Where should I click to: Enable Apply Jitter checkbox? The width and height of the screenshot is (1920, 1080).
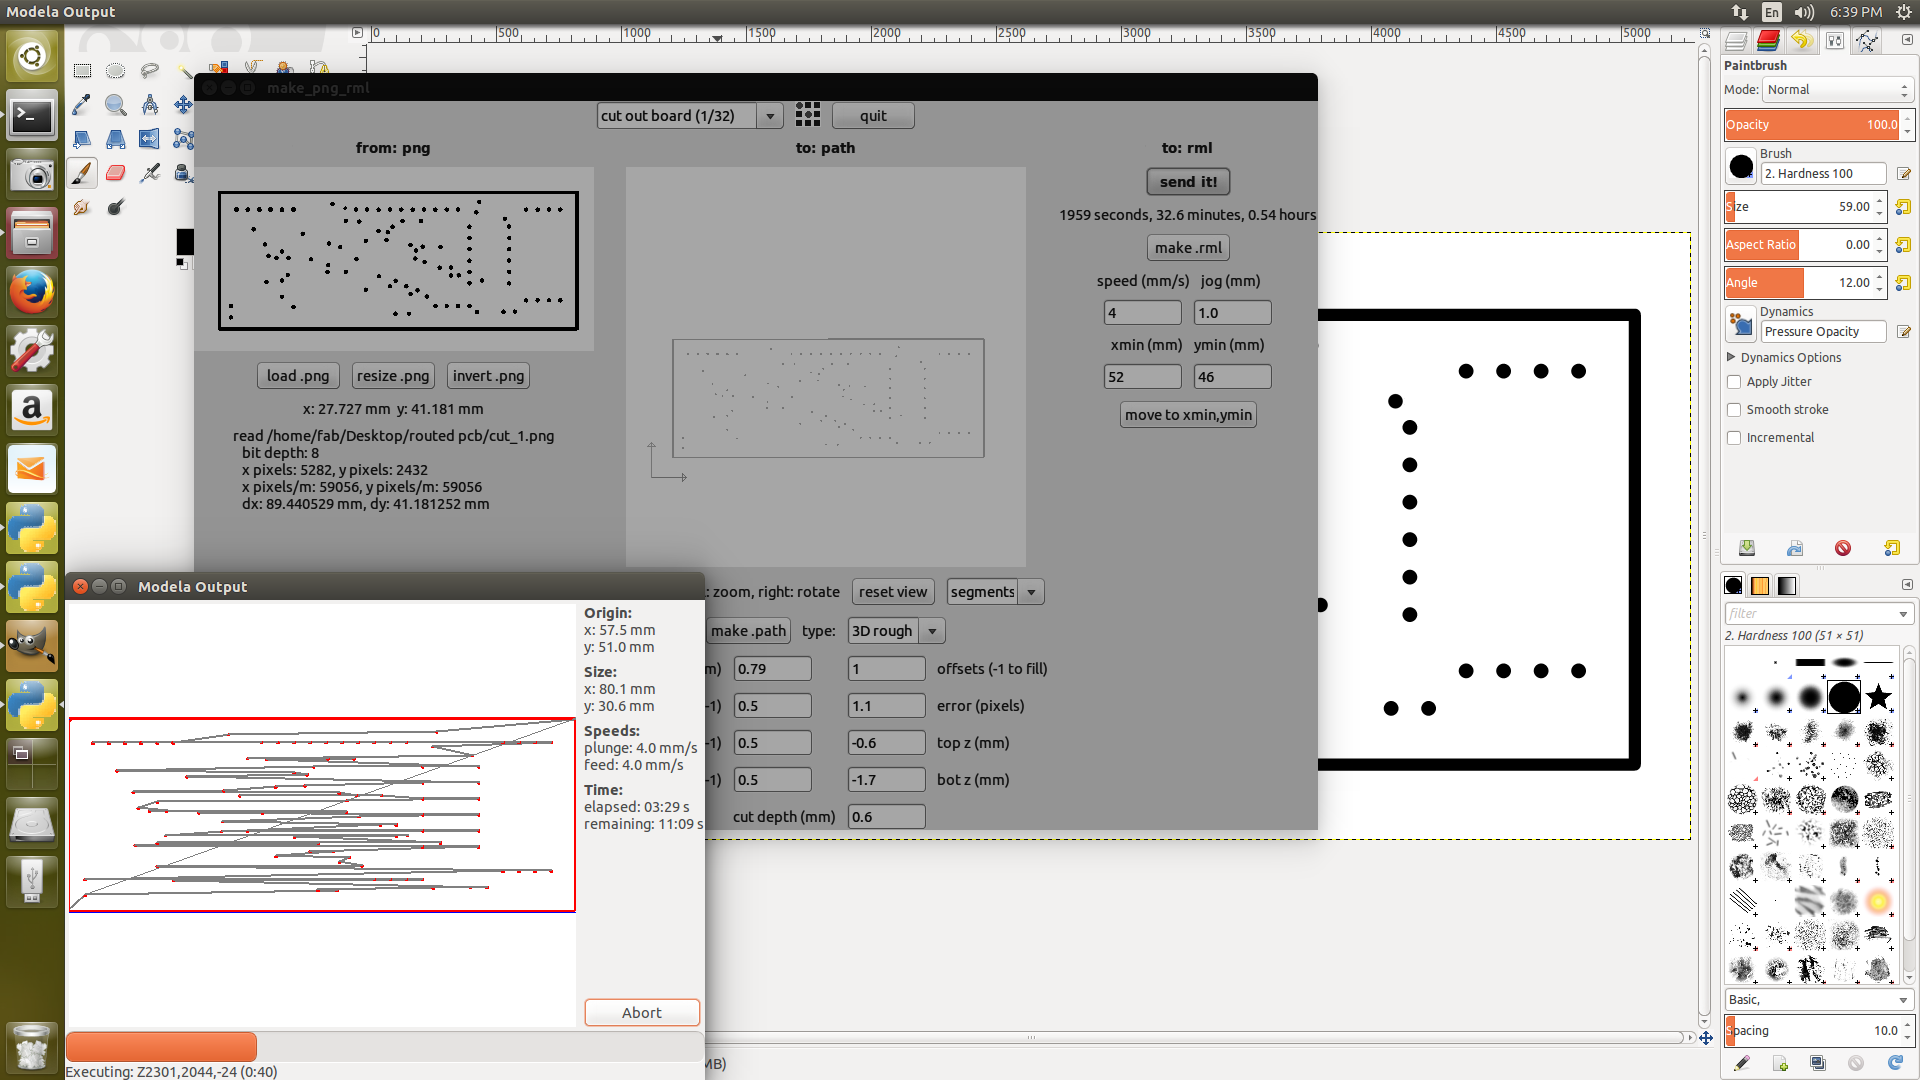coord(1734,382)
